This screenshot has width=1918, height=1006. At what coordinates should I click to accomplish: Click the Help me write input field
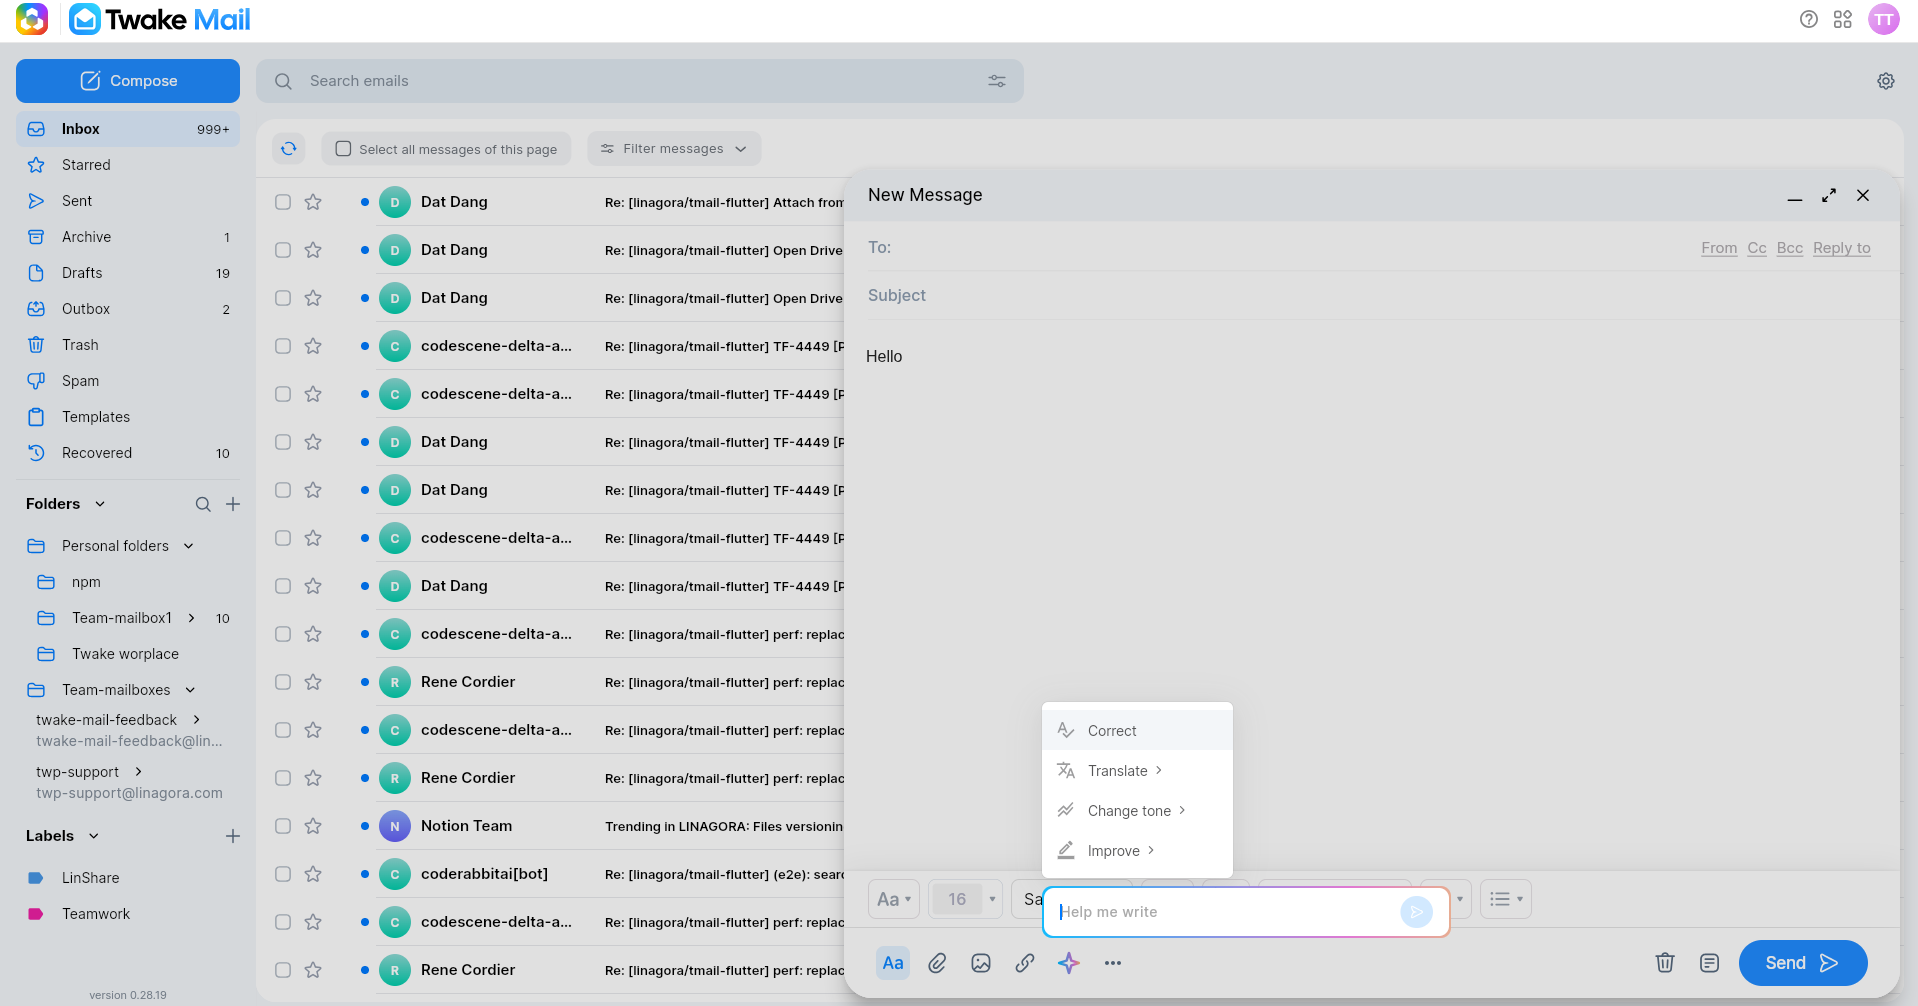coord(1226,912)
